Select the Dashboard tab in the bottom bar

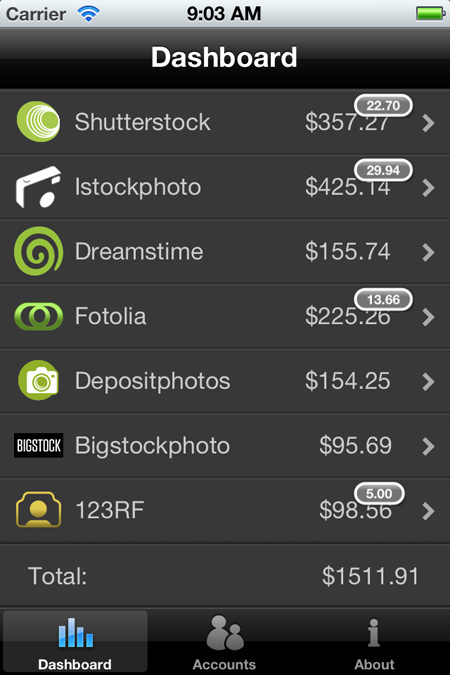click(75, 642)
